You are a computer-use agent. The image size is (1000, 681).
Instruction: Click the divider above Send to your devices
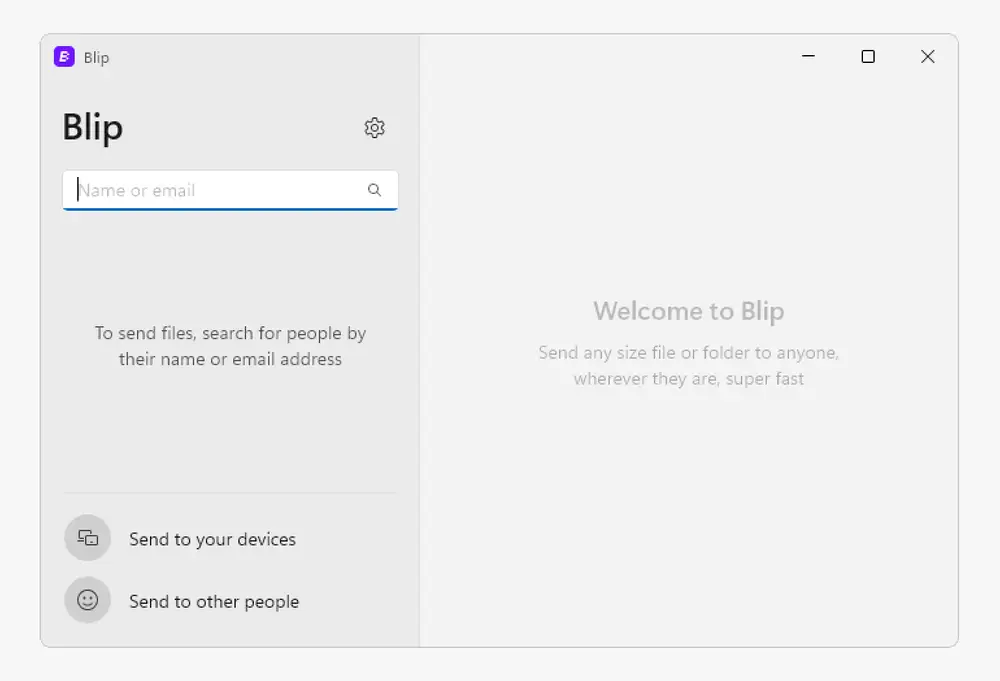(x=230, y=493)
